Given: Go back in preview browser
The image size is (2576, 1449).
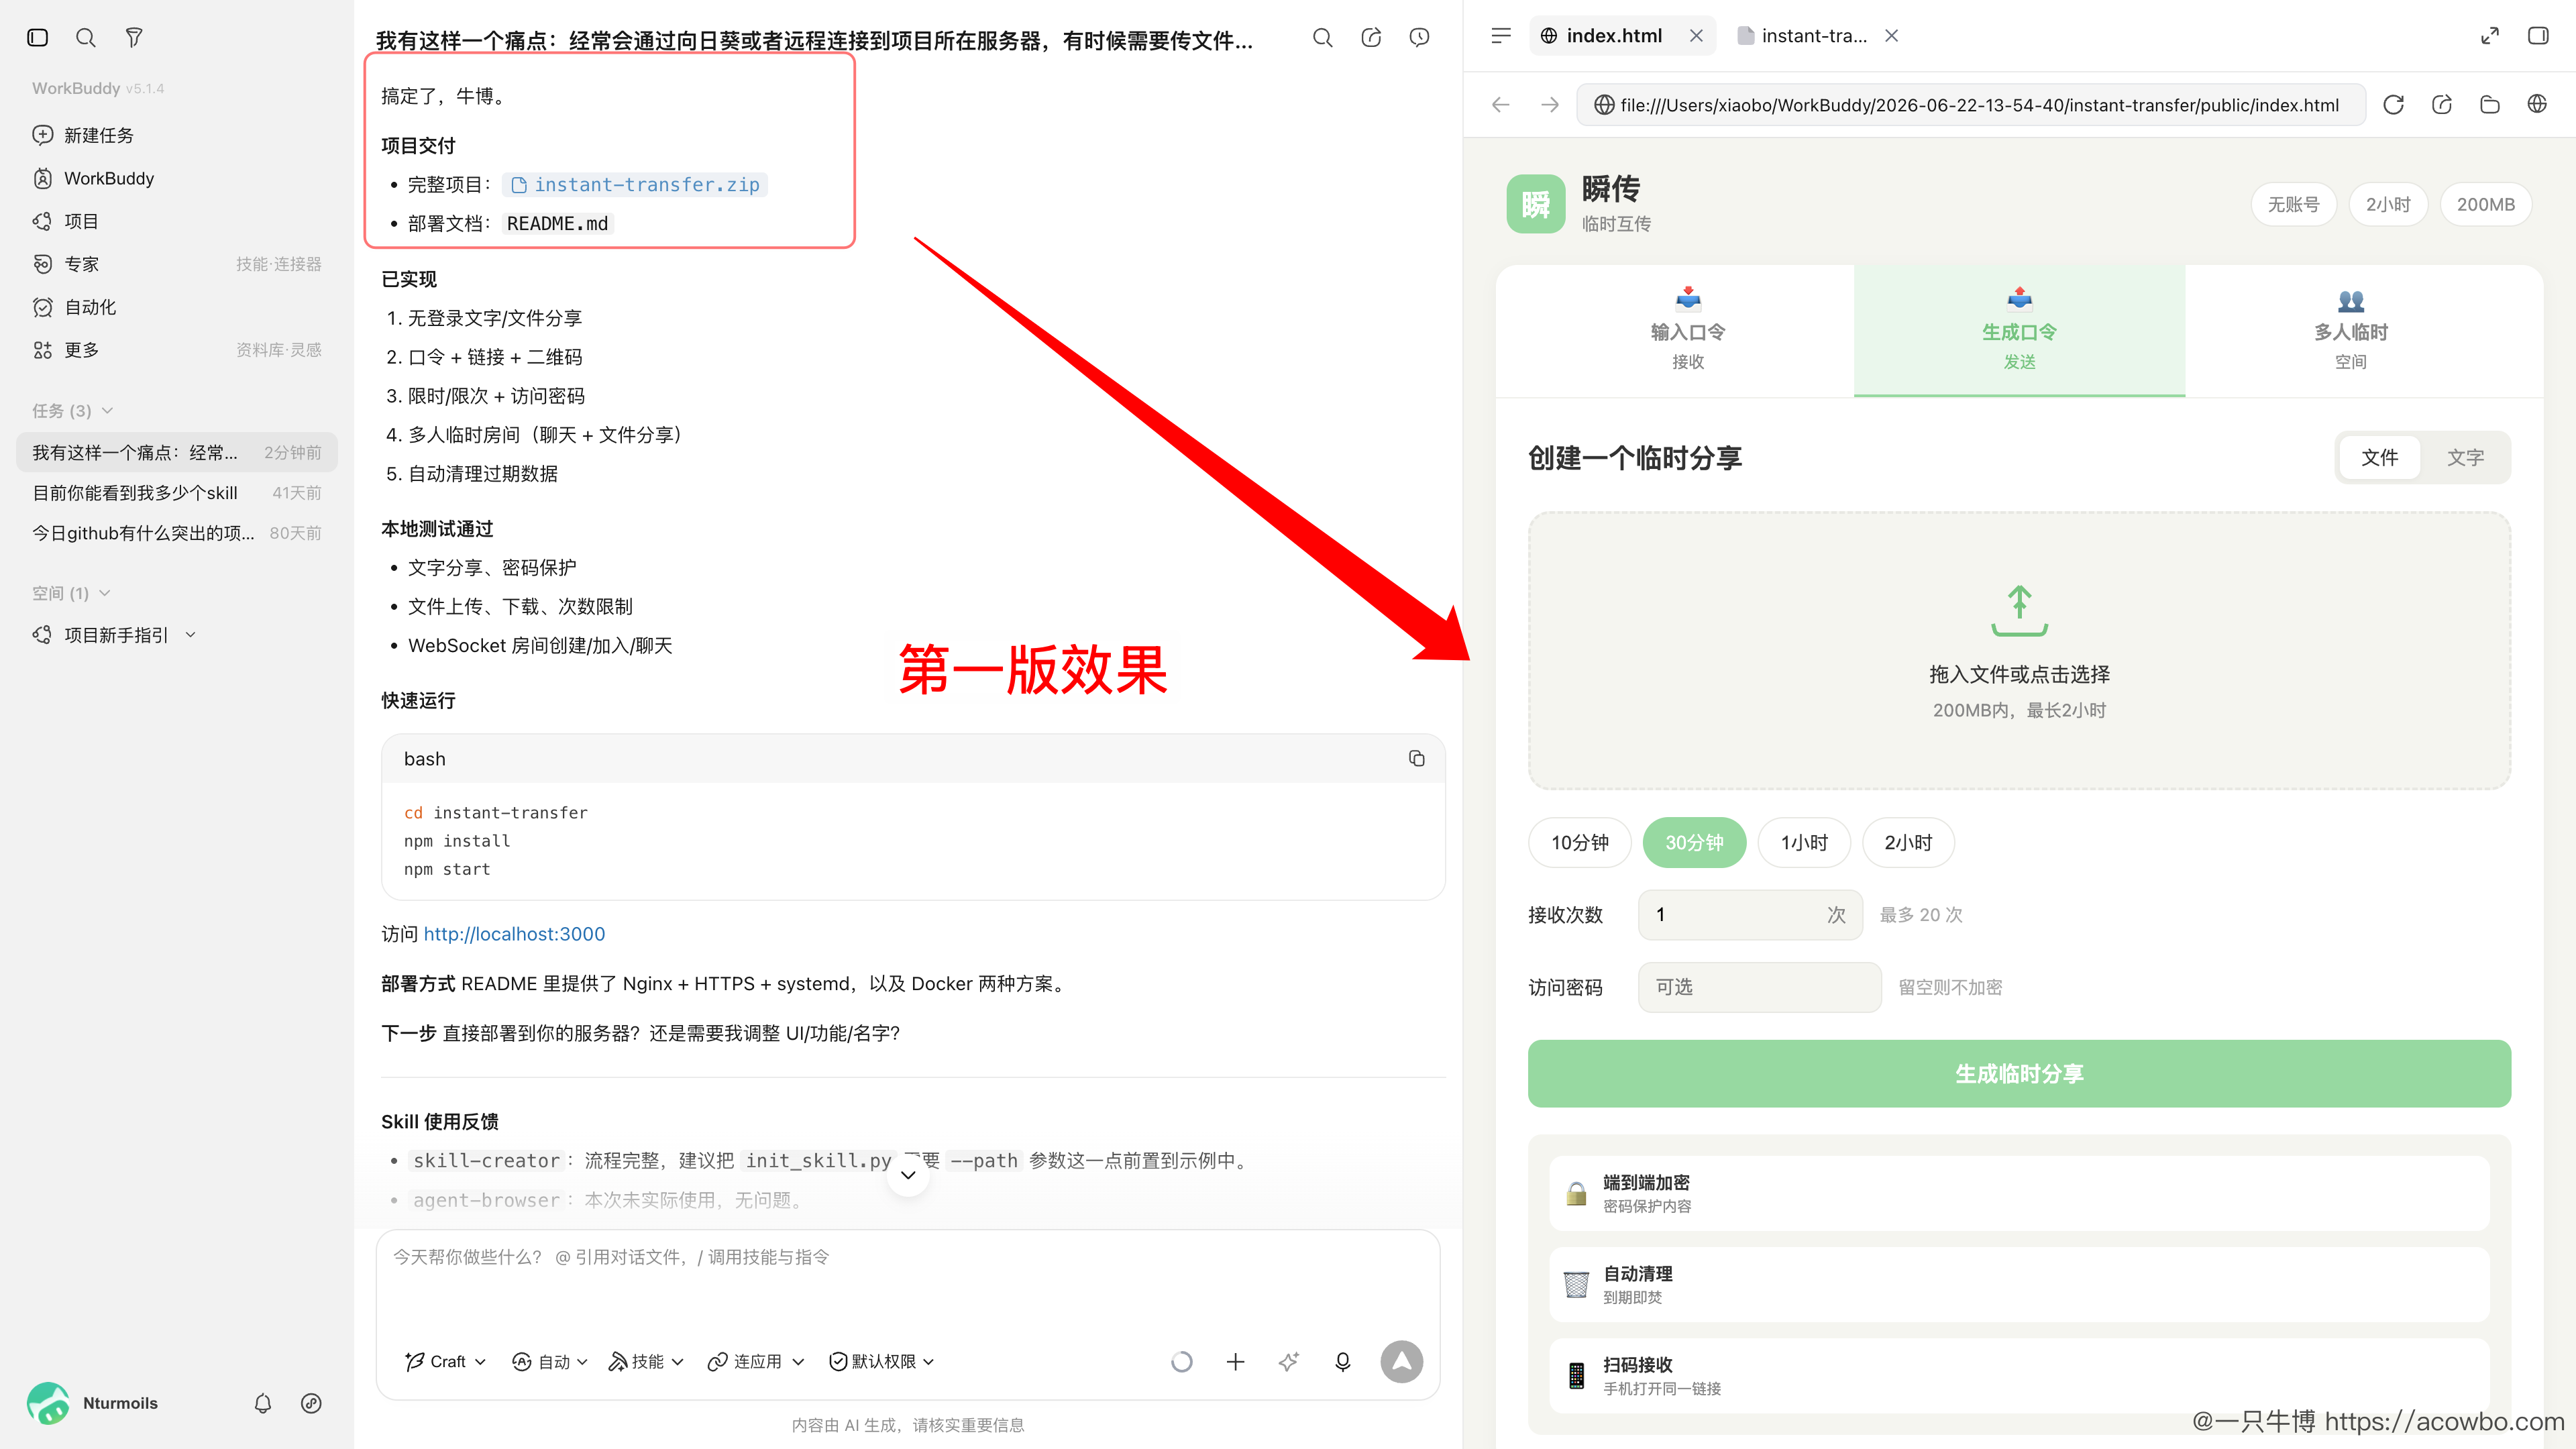Looking at the screenshot, I should [1501, 105].
